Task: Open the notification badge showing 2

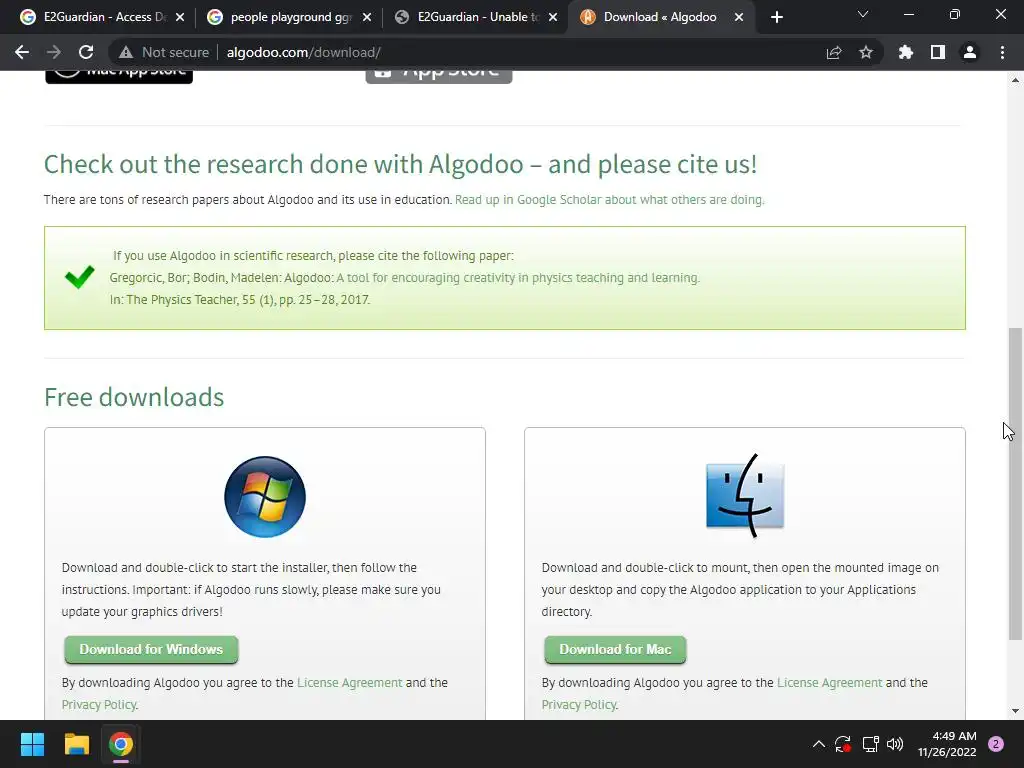Action: pyautogui.click(x=996, y=744)
